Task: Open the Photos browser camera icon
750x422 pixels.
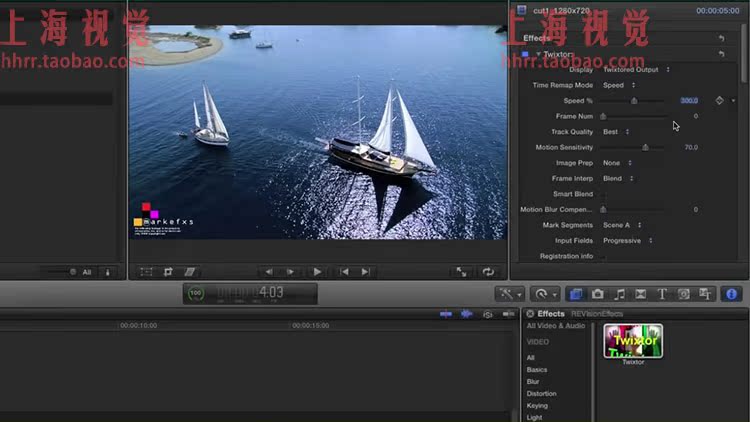Action: [597, 294]
